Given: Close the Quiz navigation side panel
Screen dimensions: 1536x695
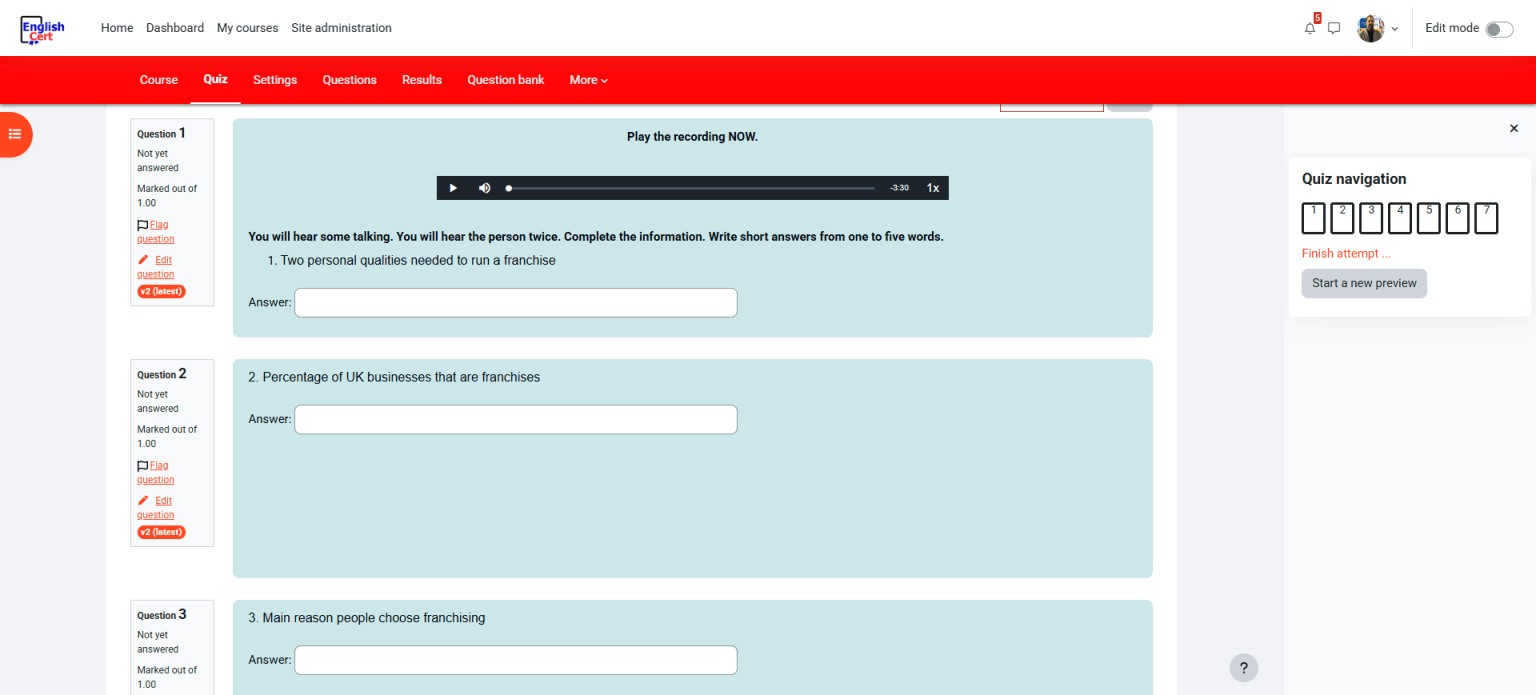Looking at the screenshot, I should click(x=1513, y=129).
